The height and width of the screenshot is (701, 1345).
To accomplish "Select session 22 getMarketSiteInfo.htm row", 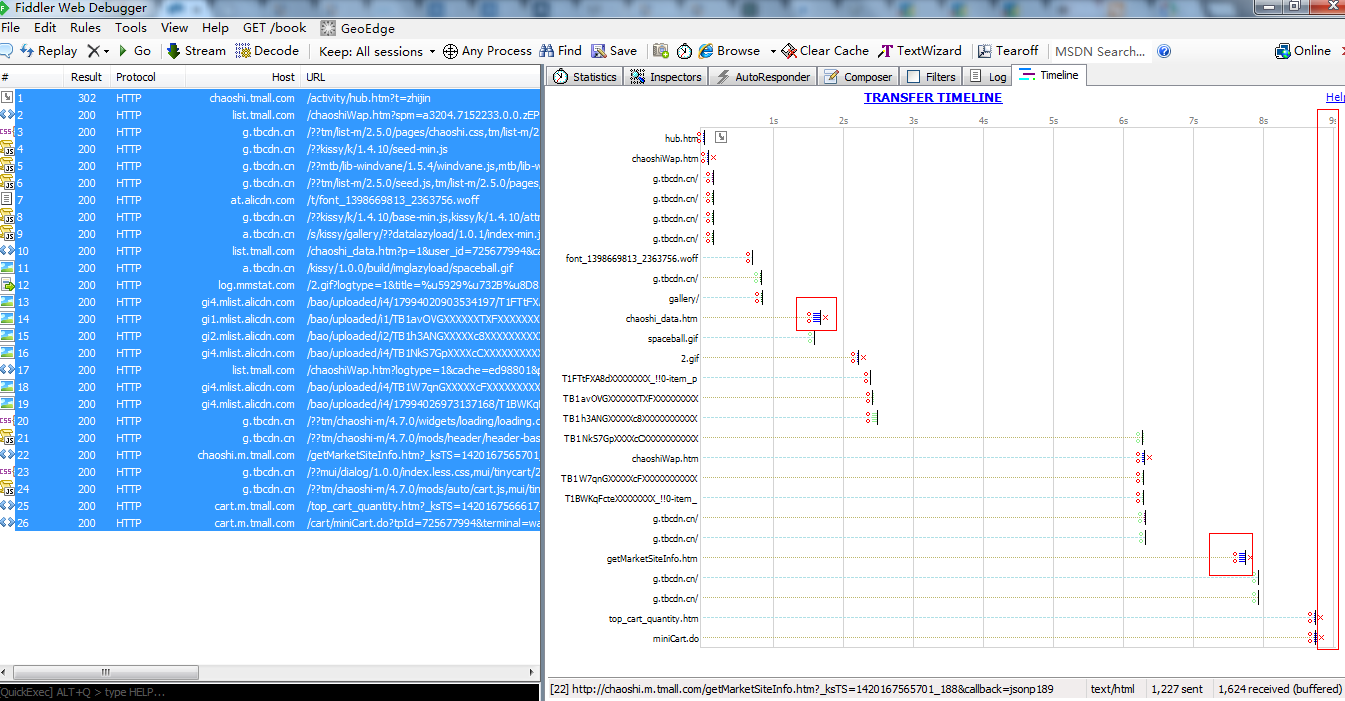I will pos(270,455).
